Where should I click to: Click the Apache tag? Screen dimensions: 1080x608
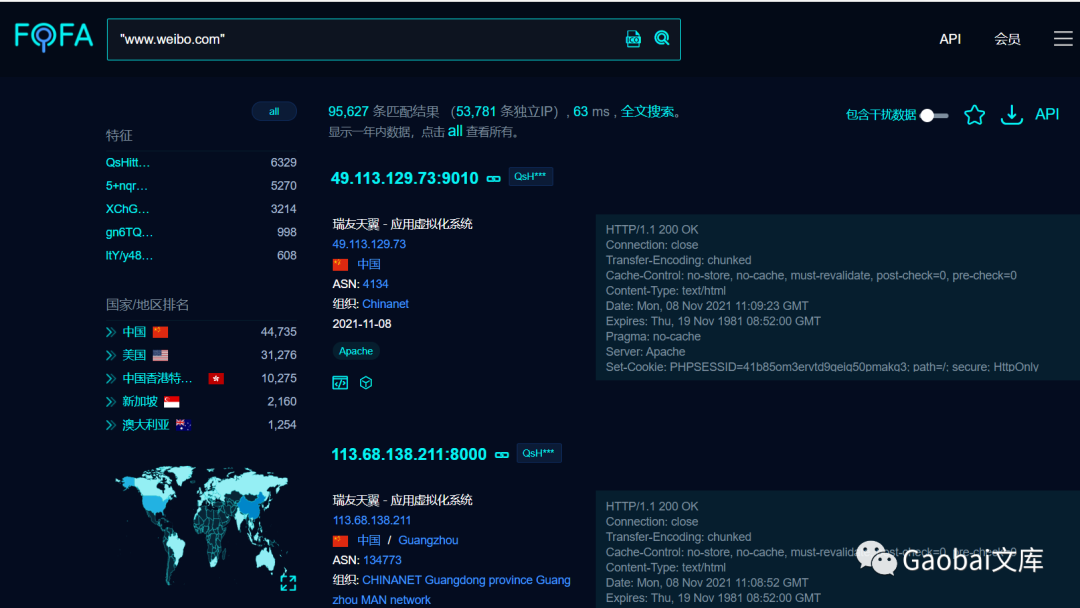click(x=356, y=351)
